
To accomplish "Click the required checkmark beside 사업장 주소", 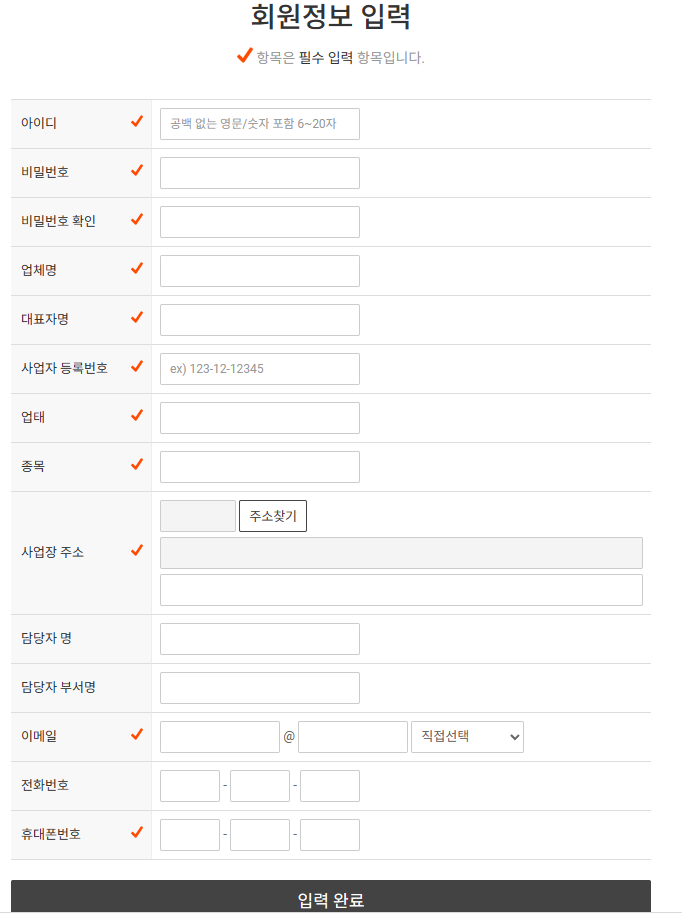I will point(136,551).
